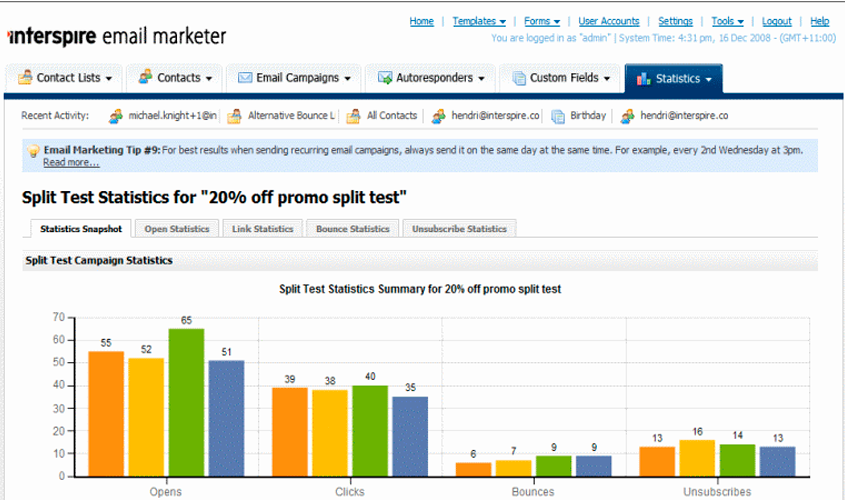Click the Statistics chart icon
Image resolution: width=845 pixels, height=500 pixels.
pos(643,78)
